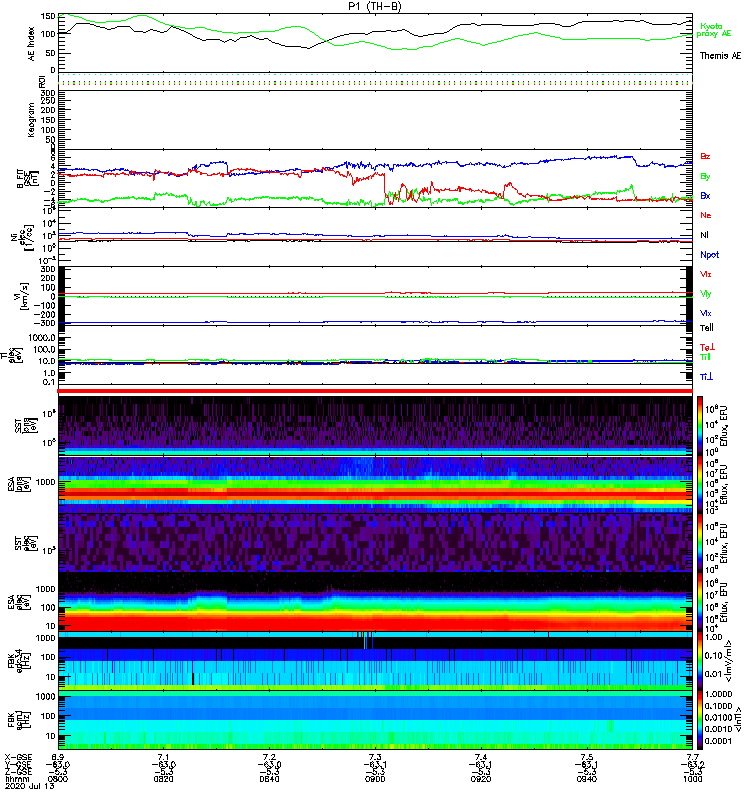Click the FBK scm1 [Hz] axis label

[x=18, y=720]
